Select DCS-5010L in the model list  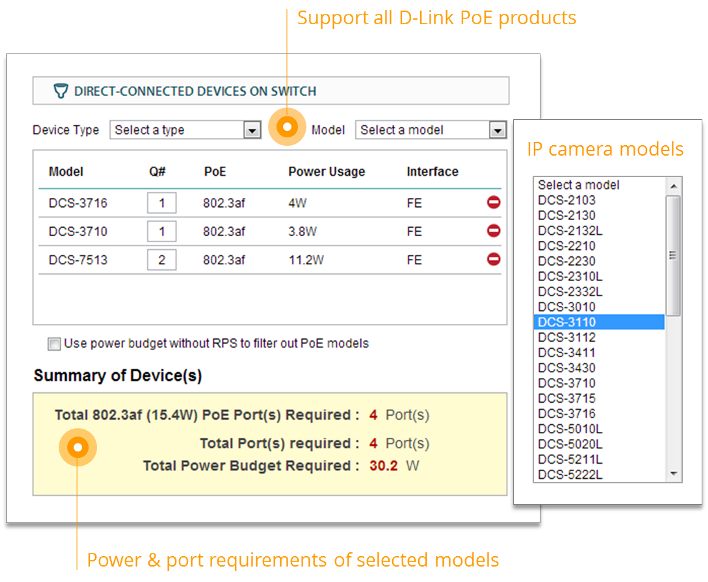tap(599, 429)
